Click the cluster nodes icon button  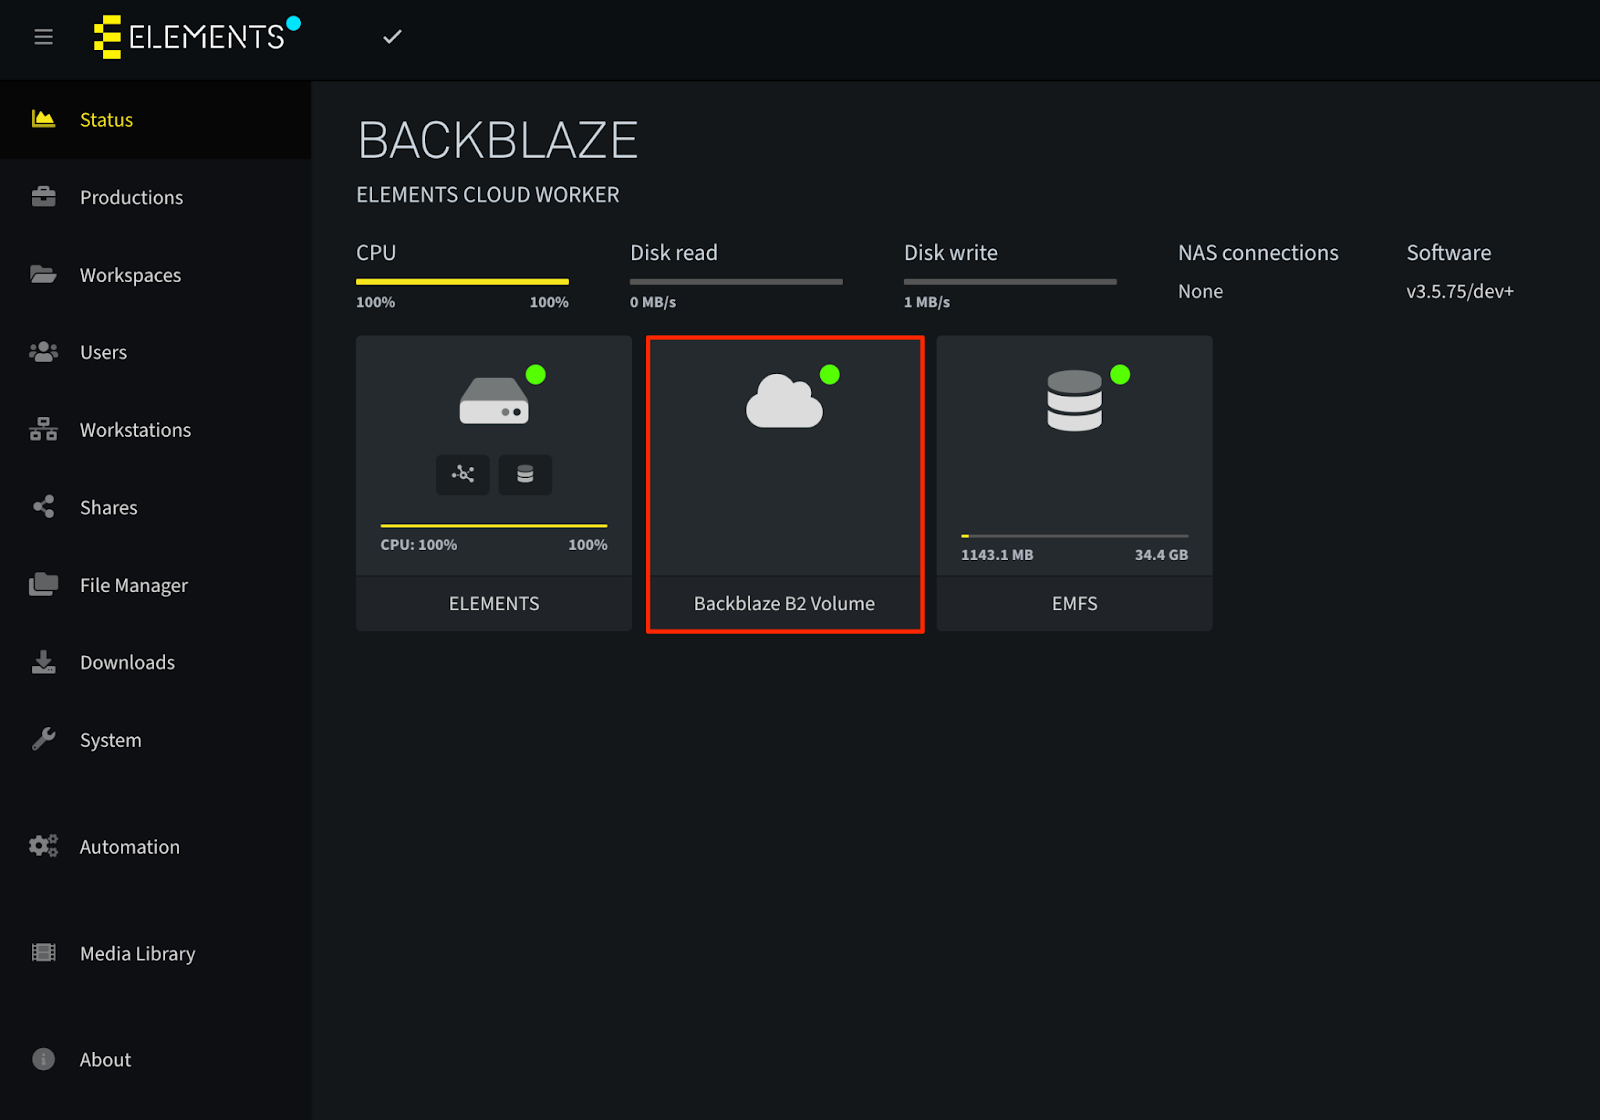click(463, 474)
